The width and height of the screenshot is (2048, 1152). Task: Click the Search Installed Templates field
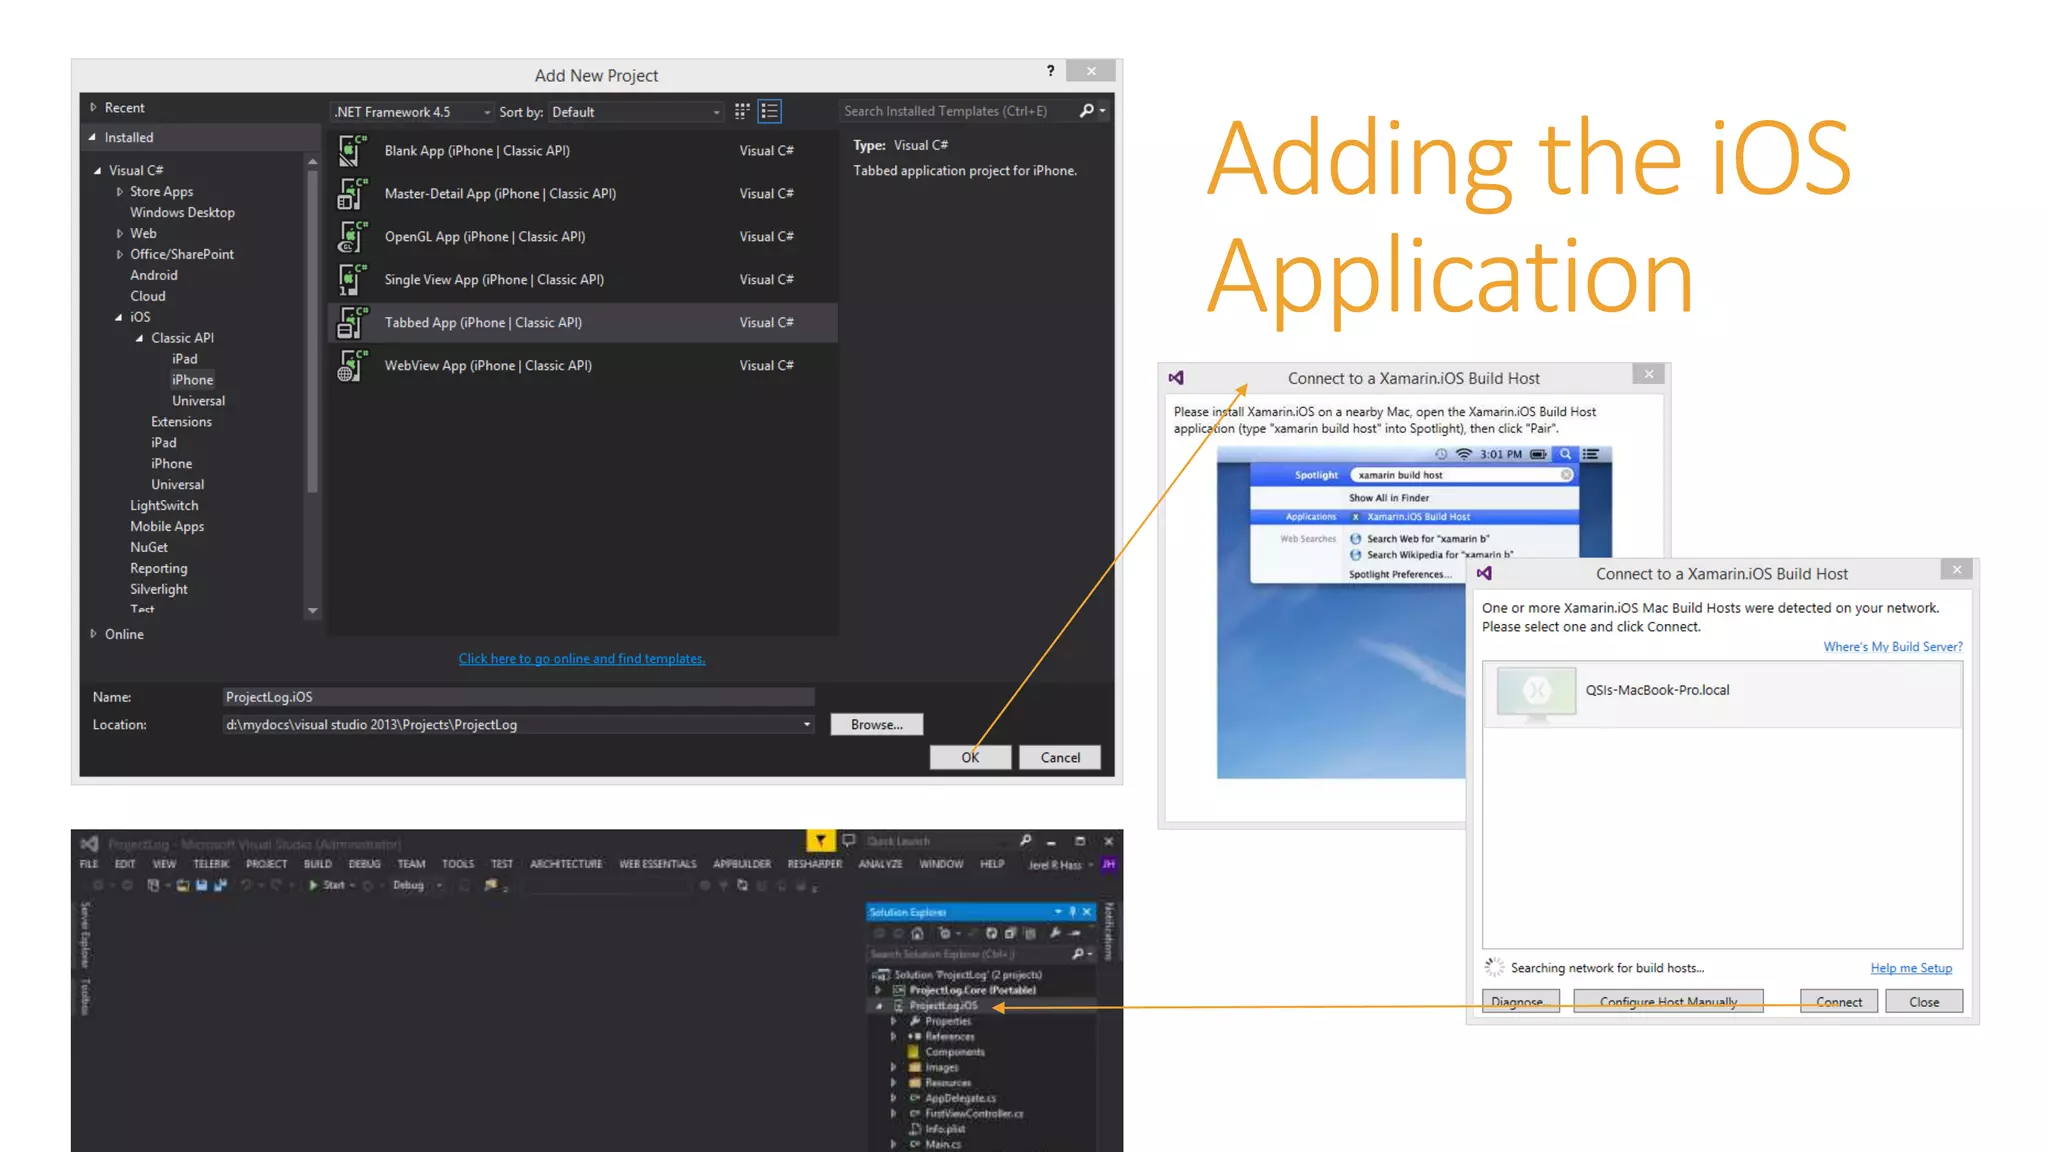958,111
